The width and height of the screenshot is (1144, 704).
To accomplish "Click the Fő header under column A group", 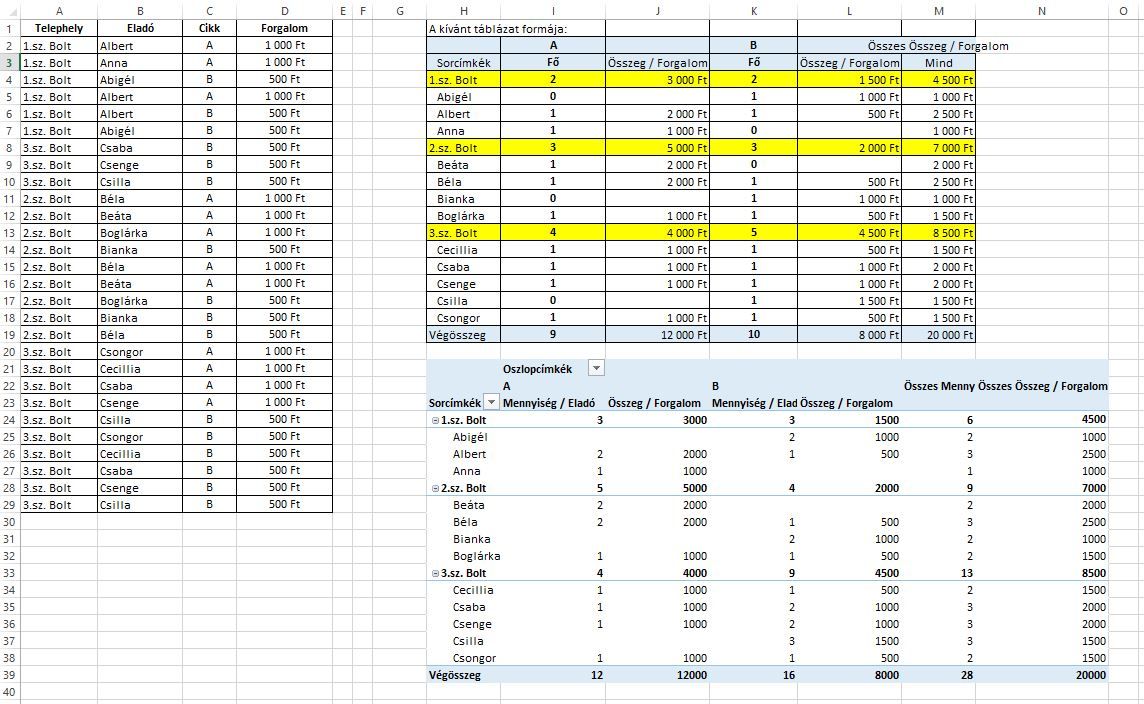I will 553,63.
